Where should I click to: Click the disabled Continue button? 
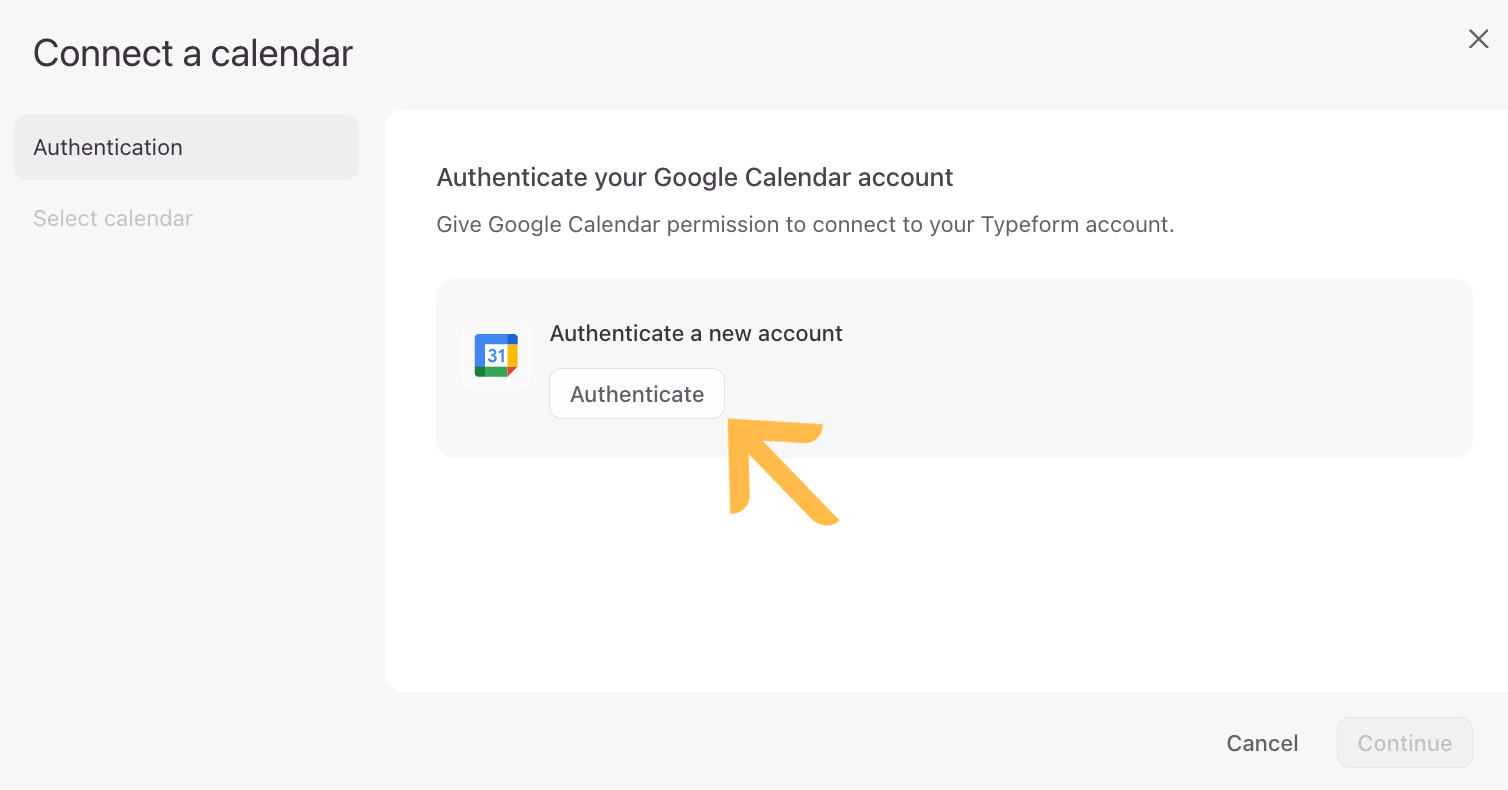1404,743
